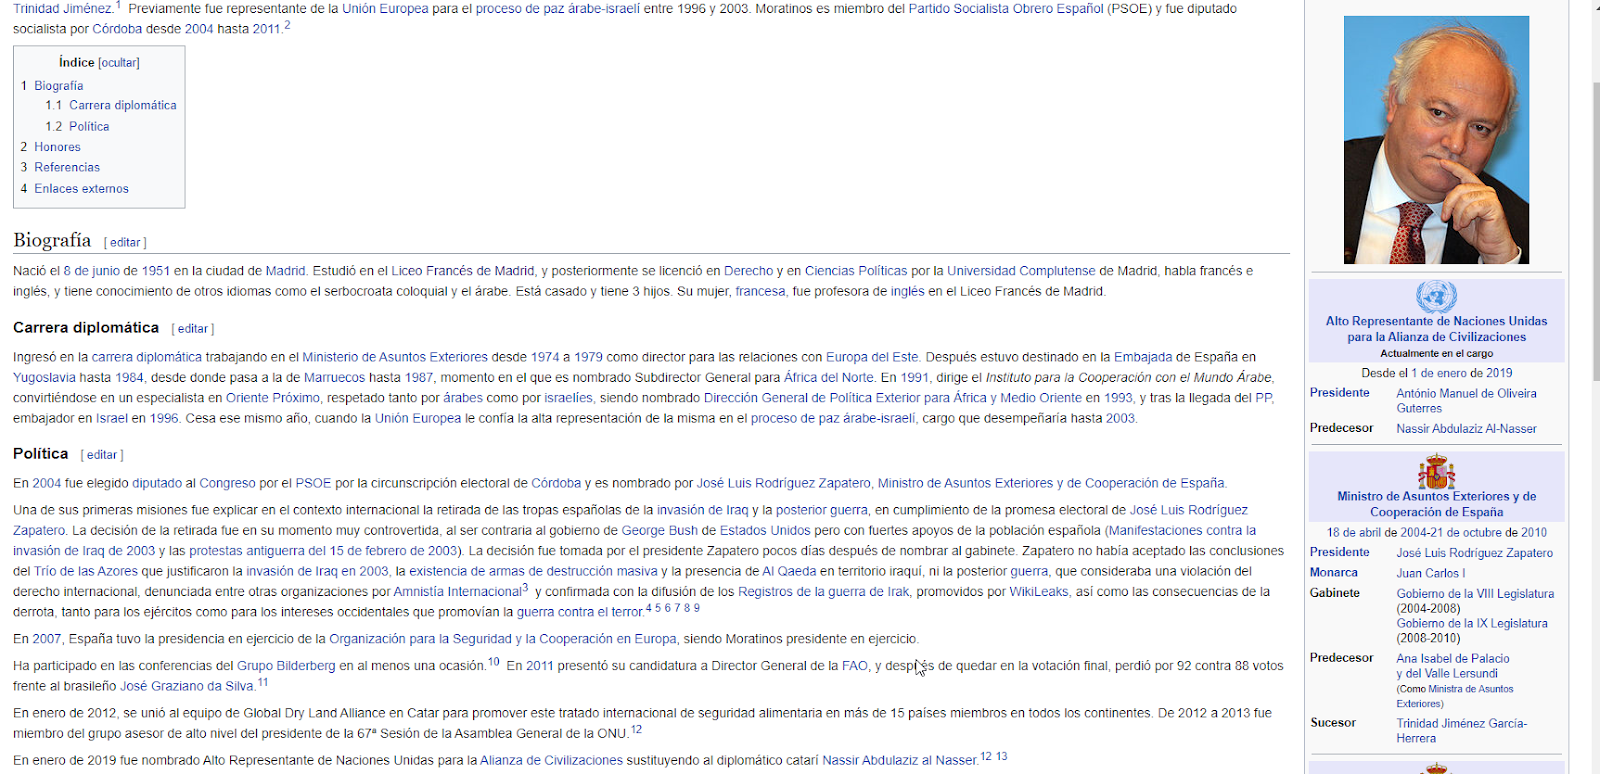Jump to '4 Enlaces externos' in index
This screenshot has width=1600, height=774.
point(75,189)
